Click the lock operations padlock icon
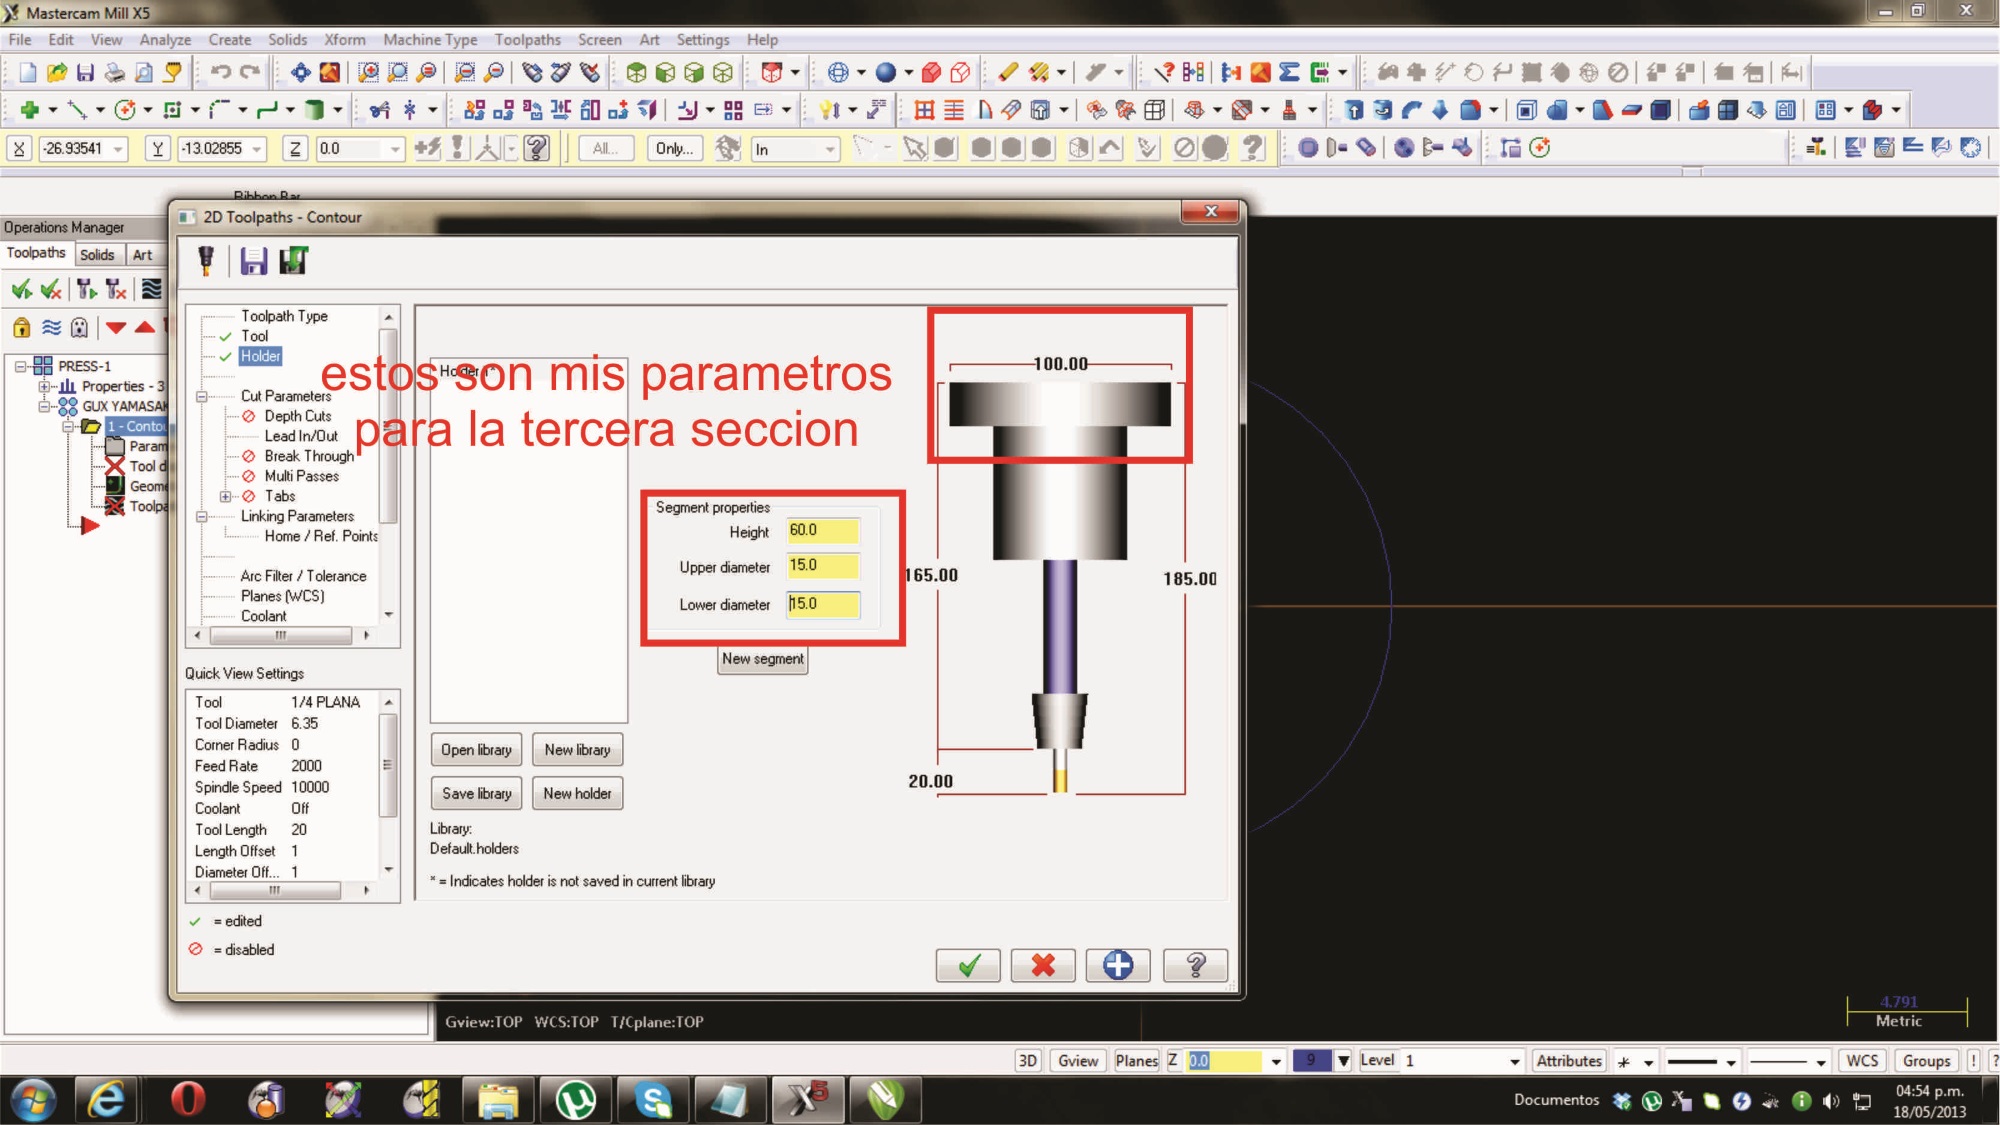The height and width of the screenshot is (1125, 2000). coord(21,327)
